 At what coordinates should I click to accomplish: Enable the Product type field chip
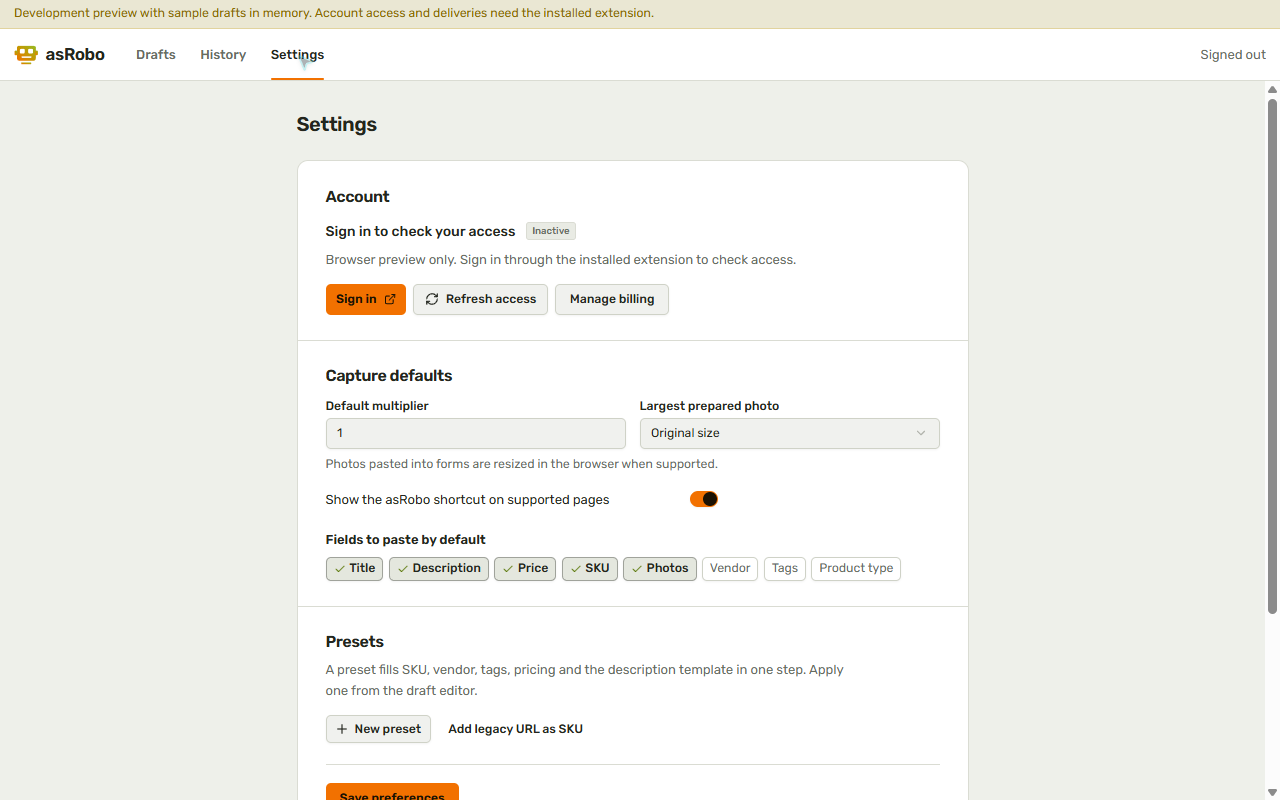point(856,569)
